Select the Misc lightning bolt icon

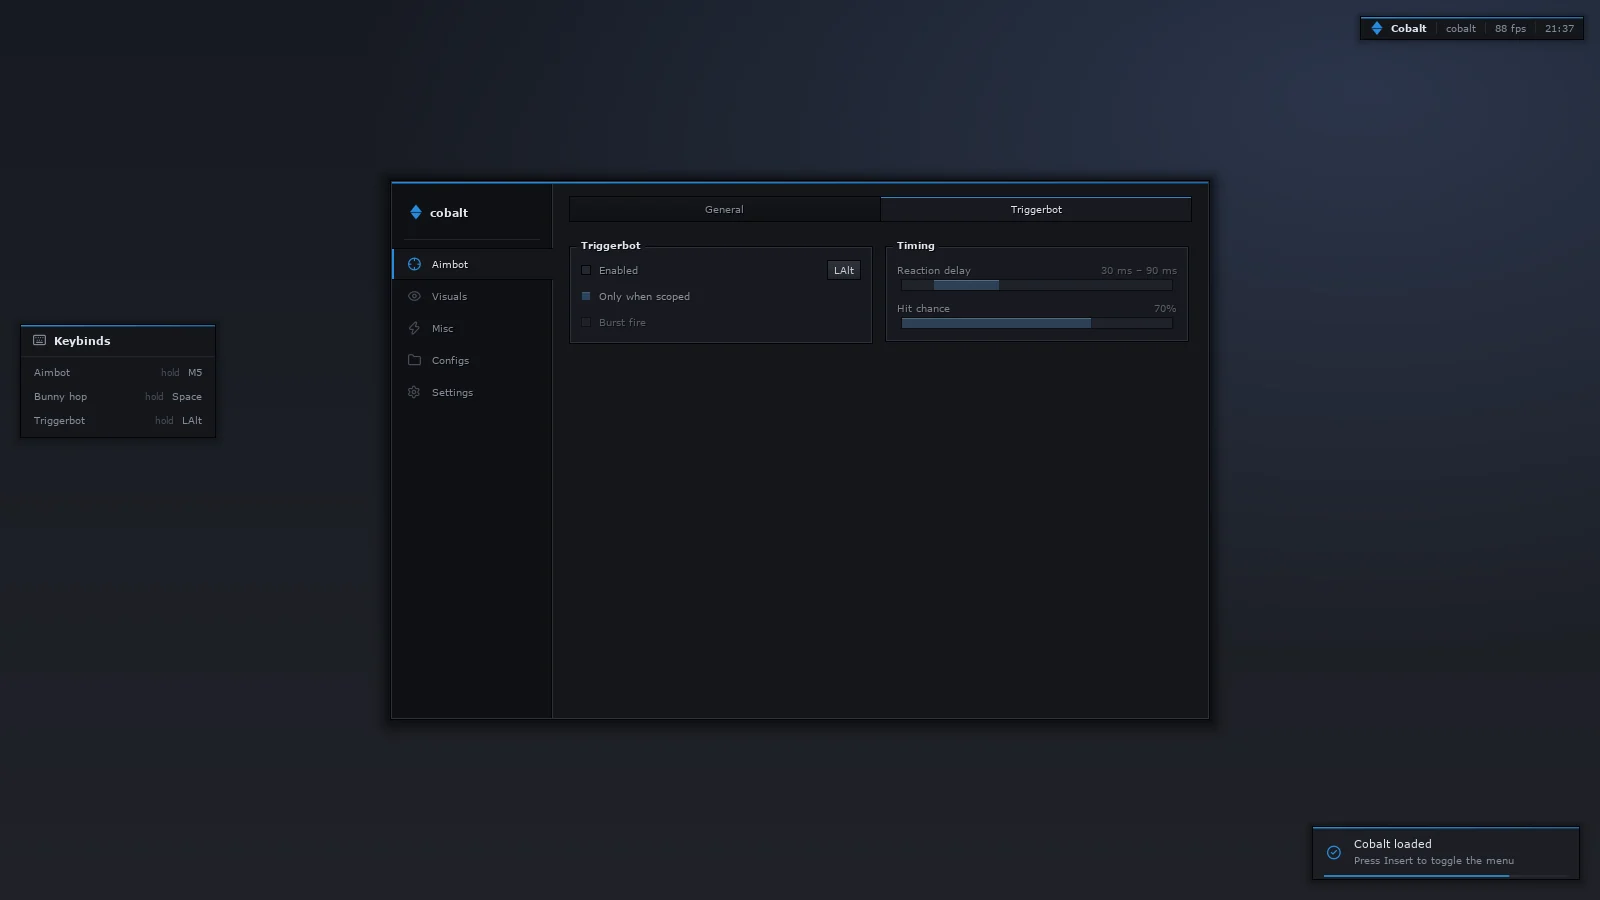coord(414,328)
